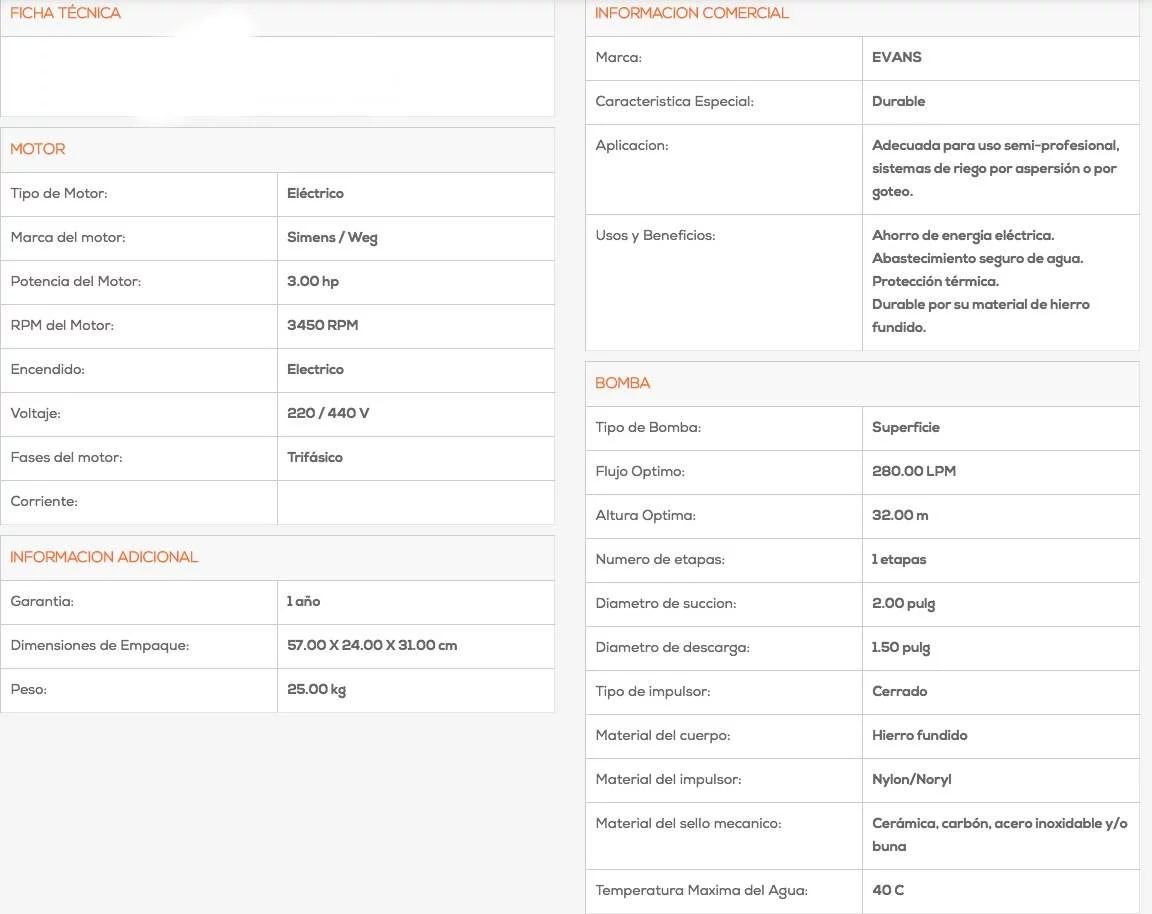Click the 32.00 m optimal height value
Viewport: 1152px width, 914px height.
900,515
